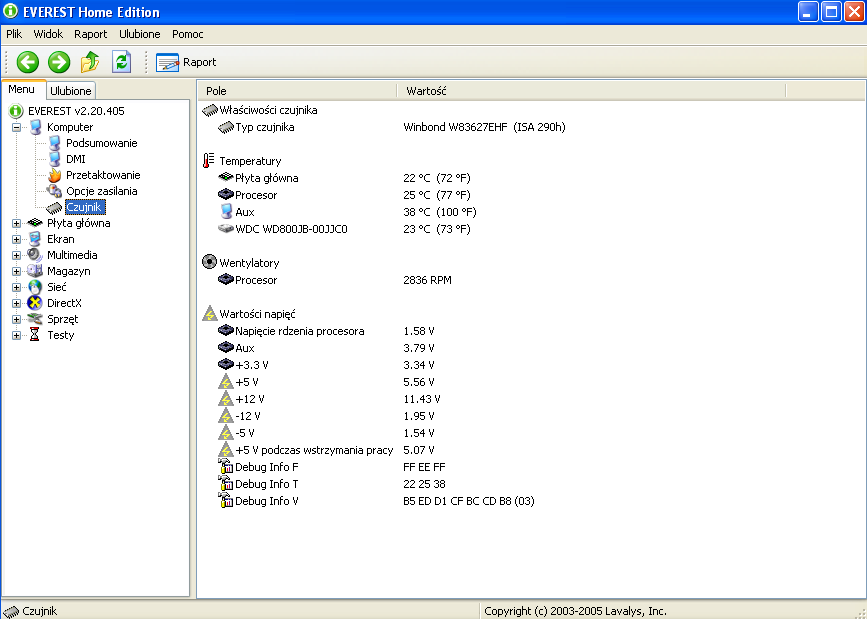Click the '-12 V' voltage row label
This screenshot has width=867, height=619.
click(248, 417)
